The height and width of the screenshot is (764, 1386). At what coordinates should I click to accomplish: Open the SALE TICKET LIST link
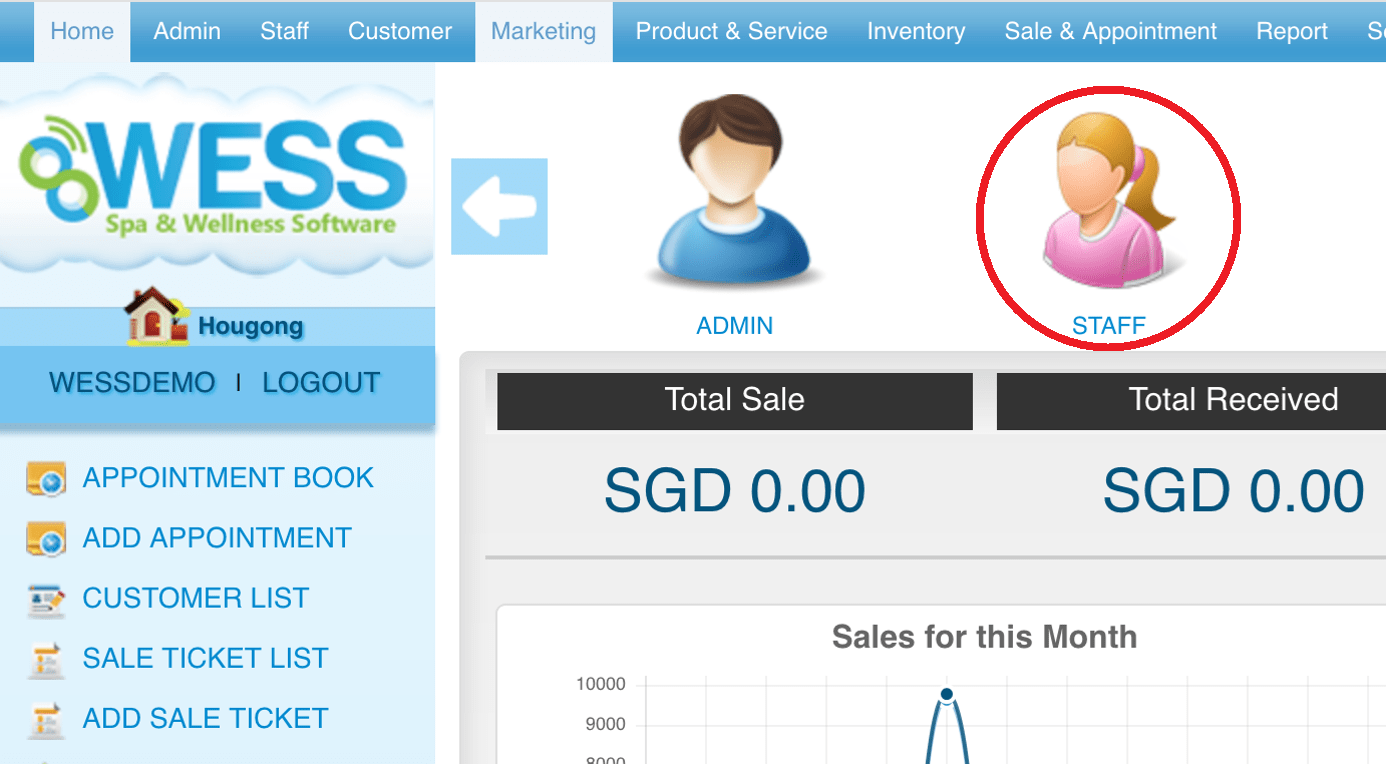click(x=206, y=658)
